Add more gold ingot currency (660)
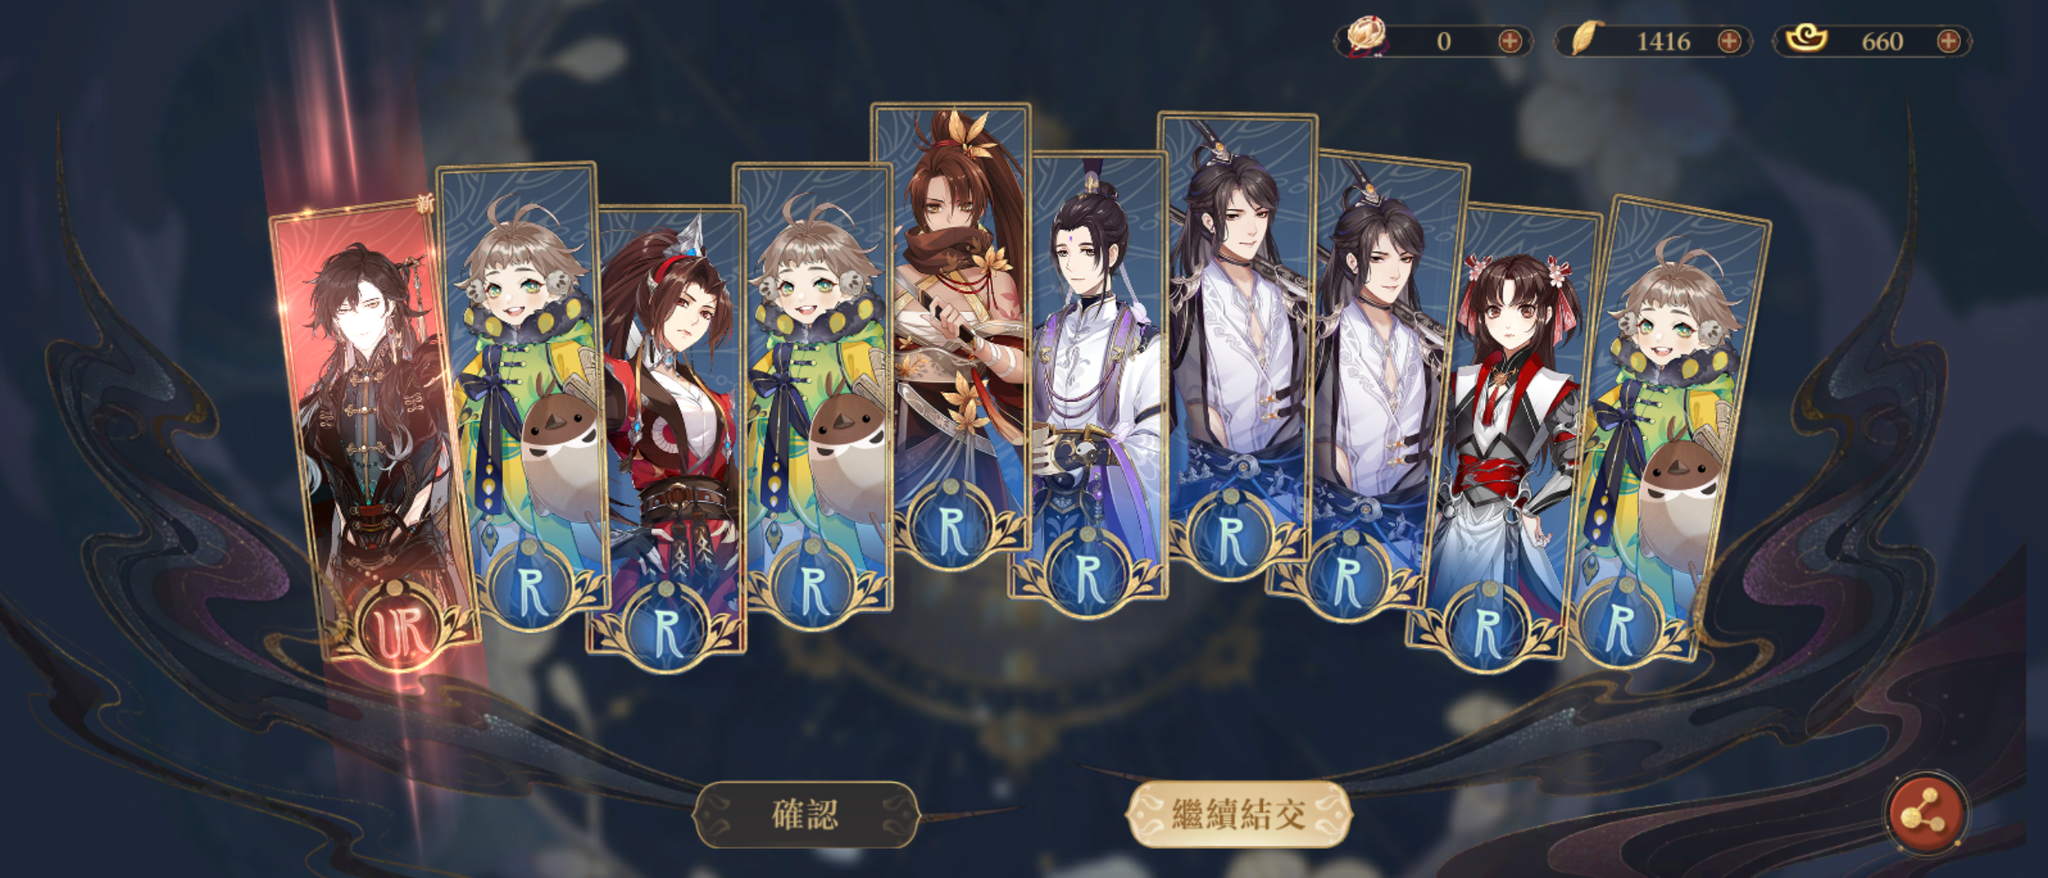Screen dimensions: 2048x878 1948,41
